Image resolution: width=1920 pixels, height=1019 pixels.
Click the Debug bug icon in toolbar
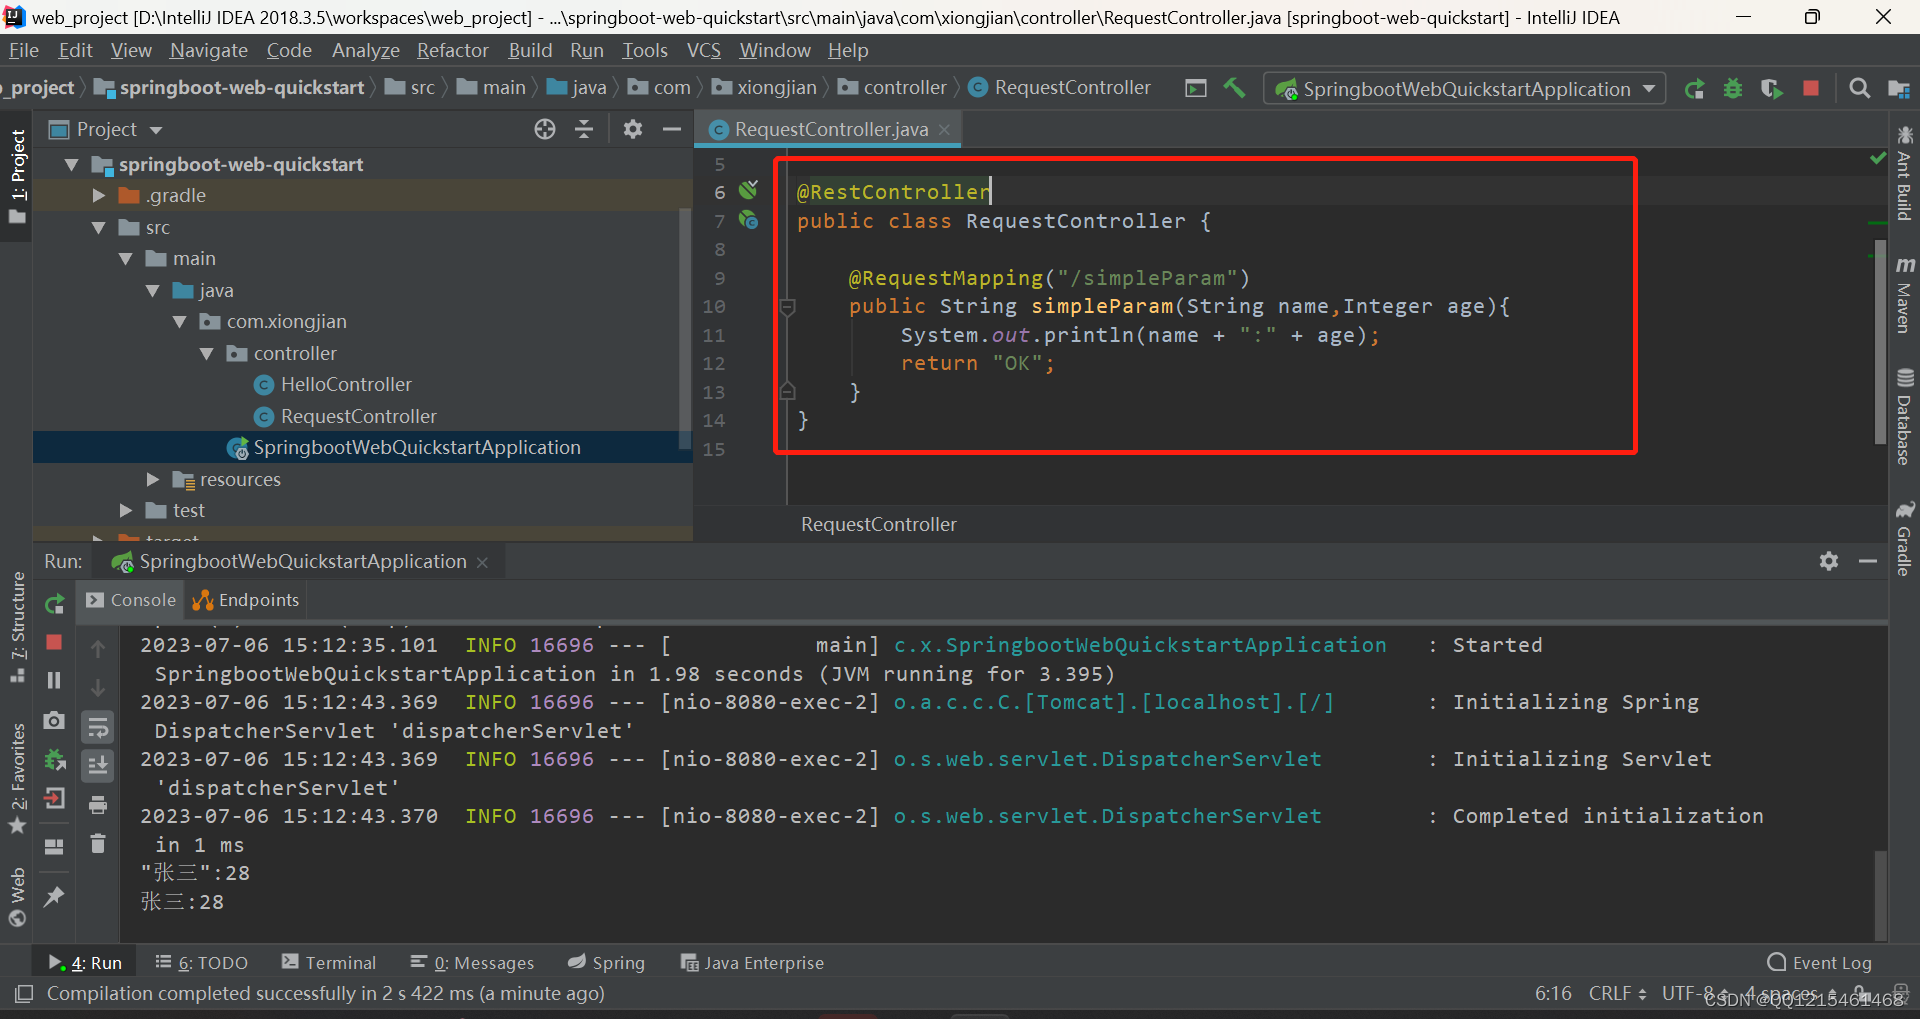click(x=1733, y=89)
